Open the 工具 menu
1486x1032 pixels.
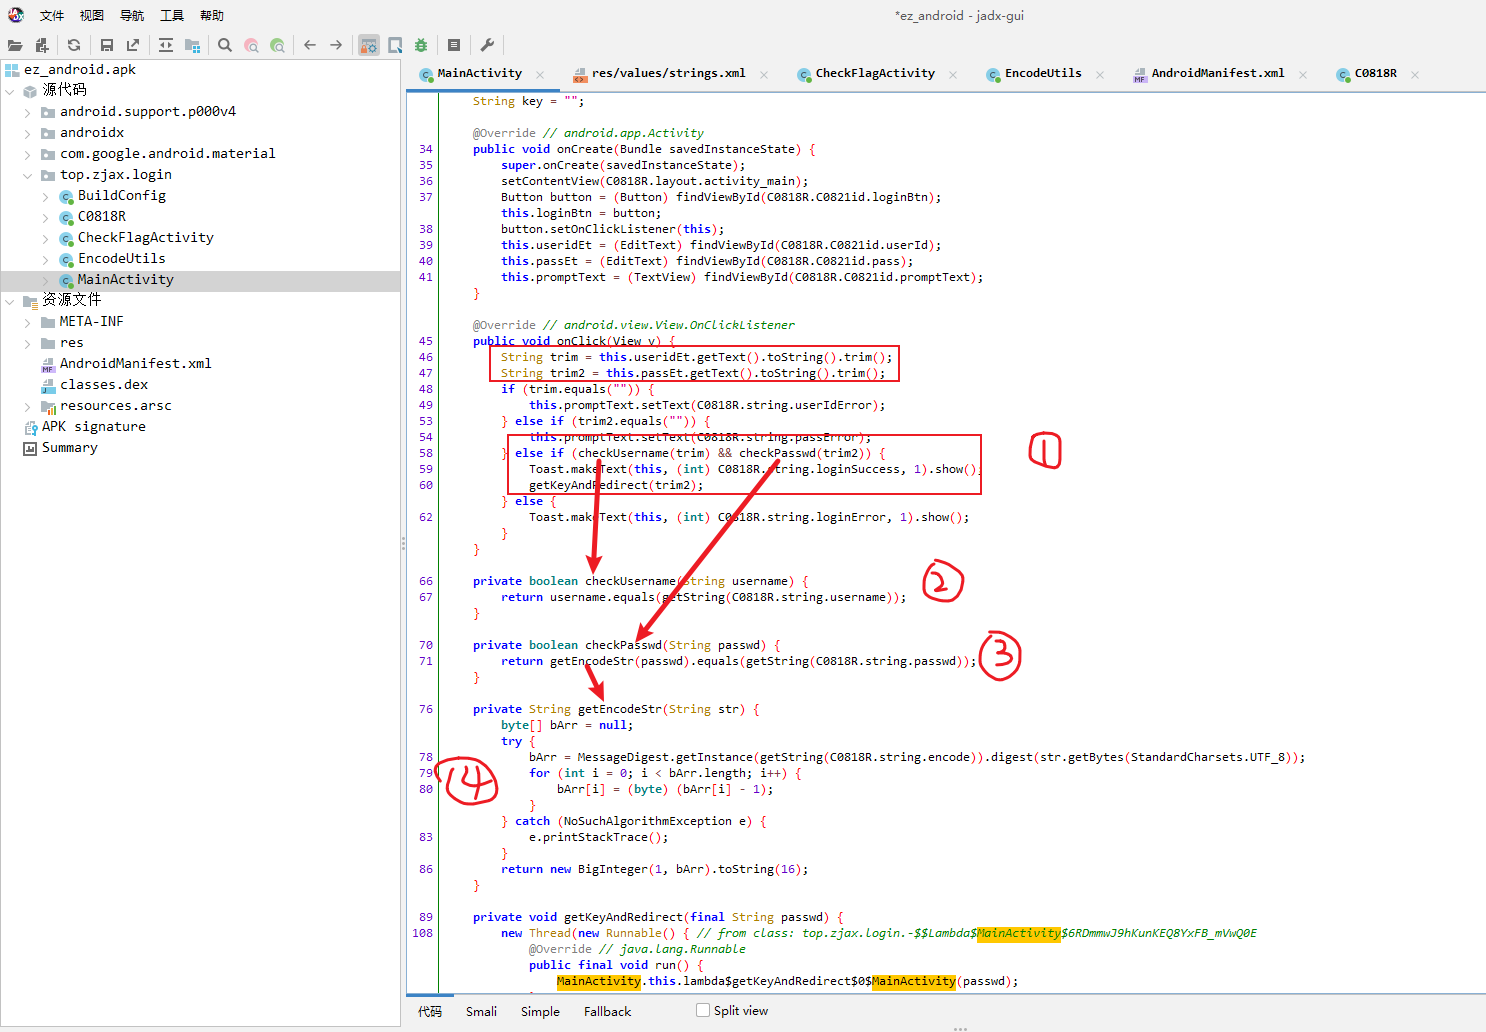172,15
